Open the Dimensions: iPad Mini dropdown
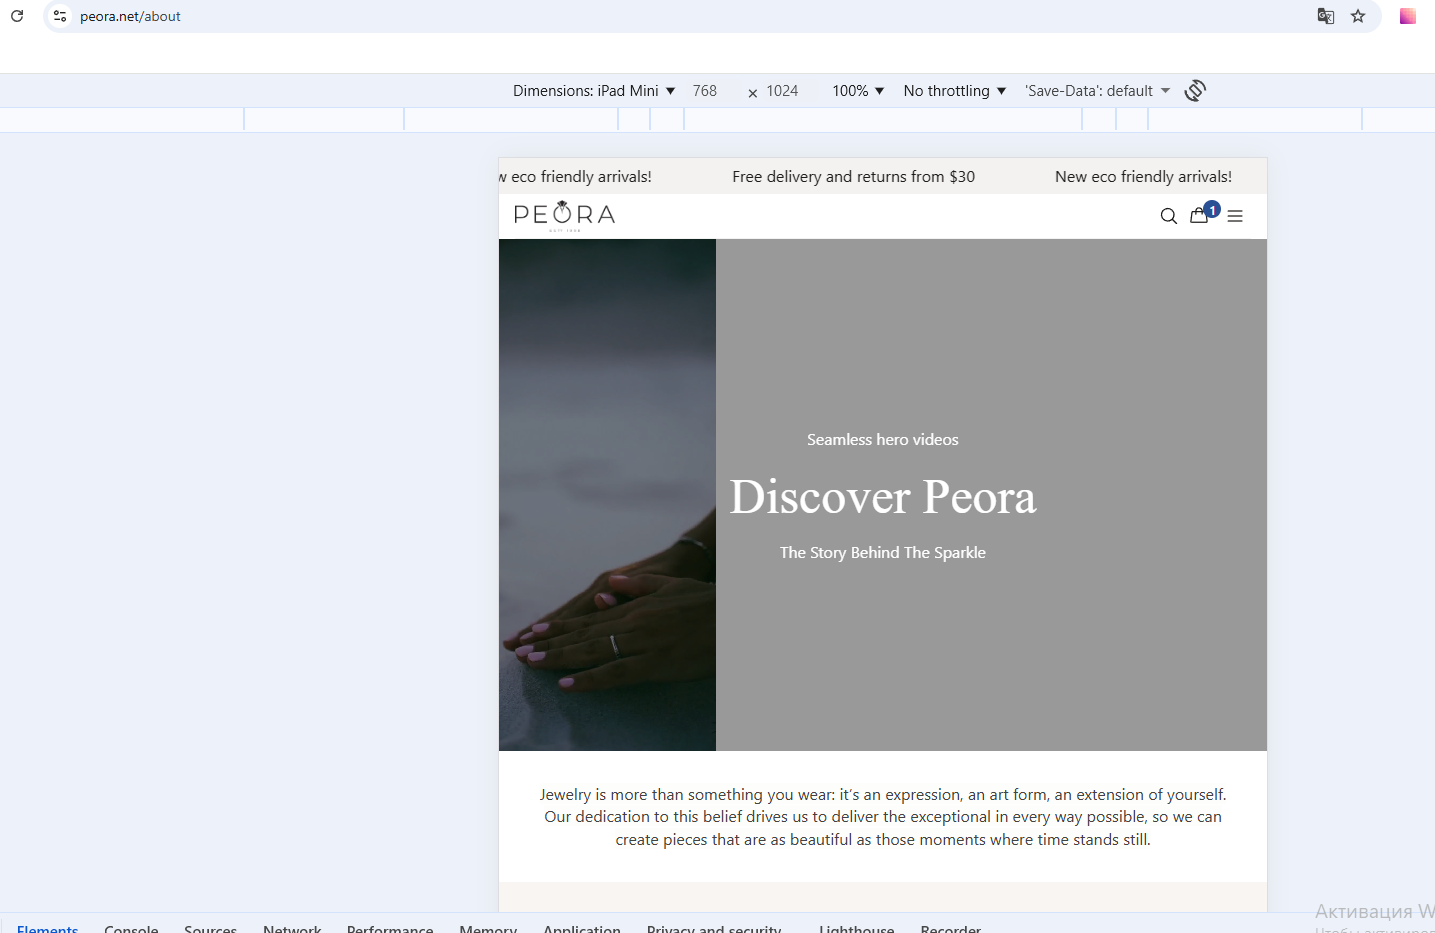The height and width of the screenshot is (933, 1435). point(594,91)
